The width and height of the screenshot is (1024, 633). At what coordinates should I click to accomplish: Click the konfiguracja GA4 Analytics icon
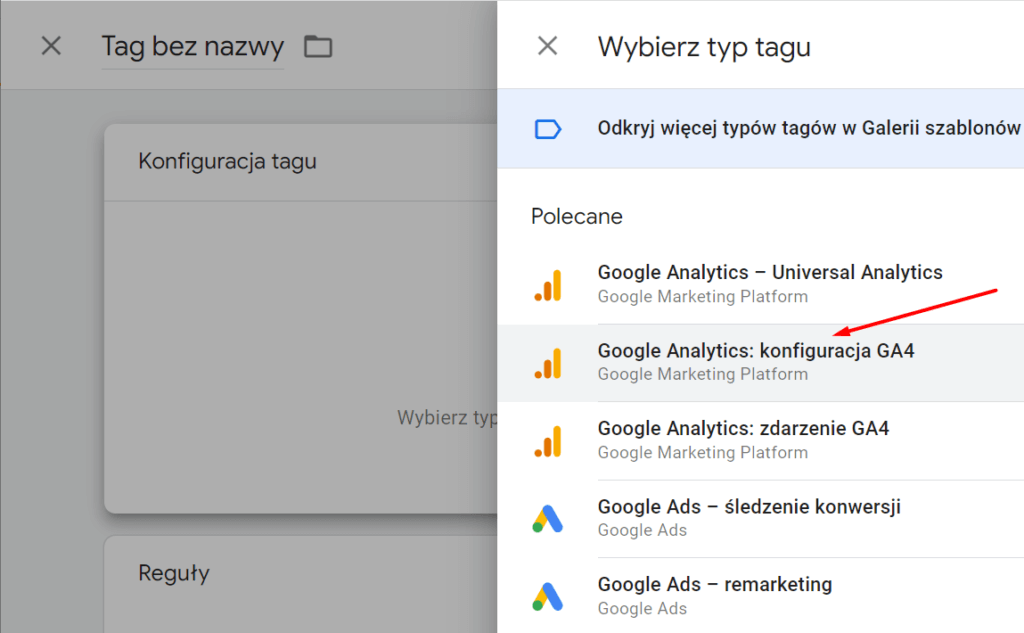[x=548, y=363]
